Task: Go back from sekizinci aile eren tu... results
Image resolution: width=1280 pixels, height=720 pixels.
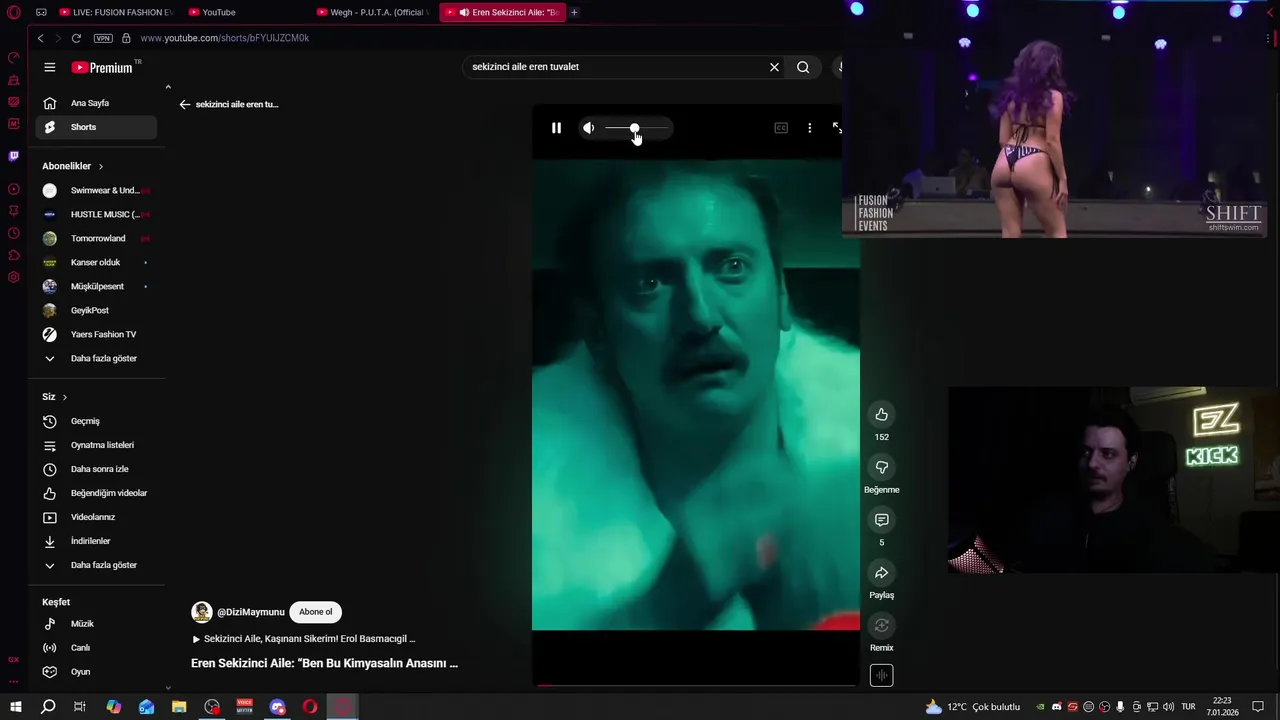Action: pyautogui.click(x=184, y=104)
